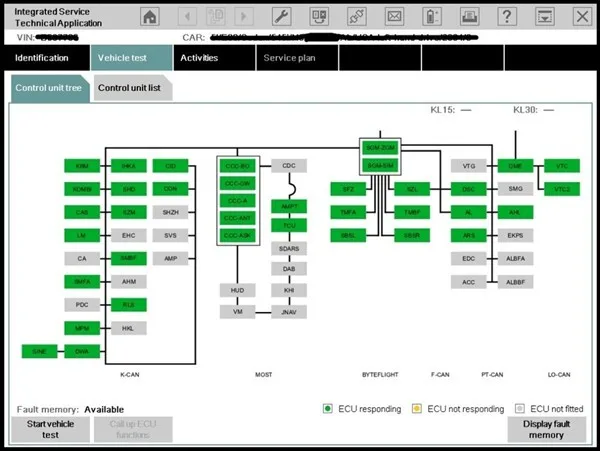Click the Display fault memory button

click(546, 429)
